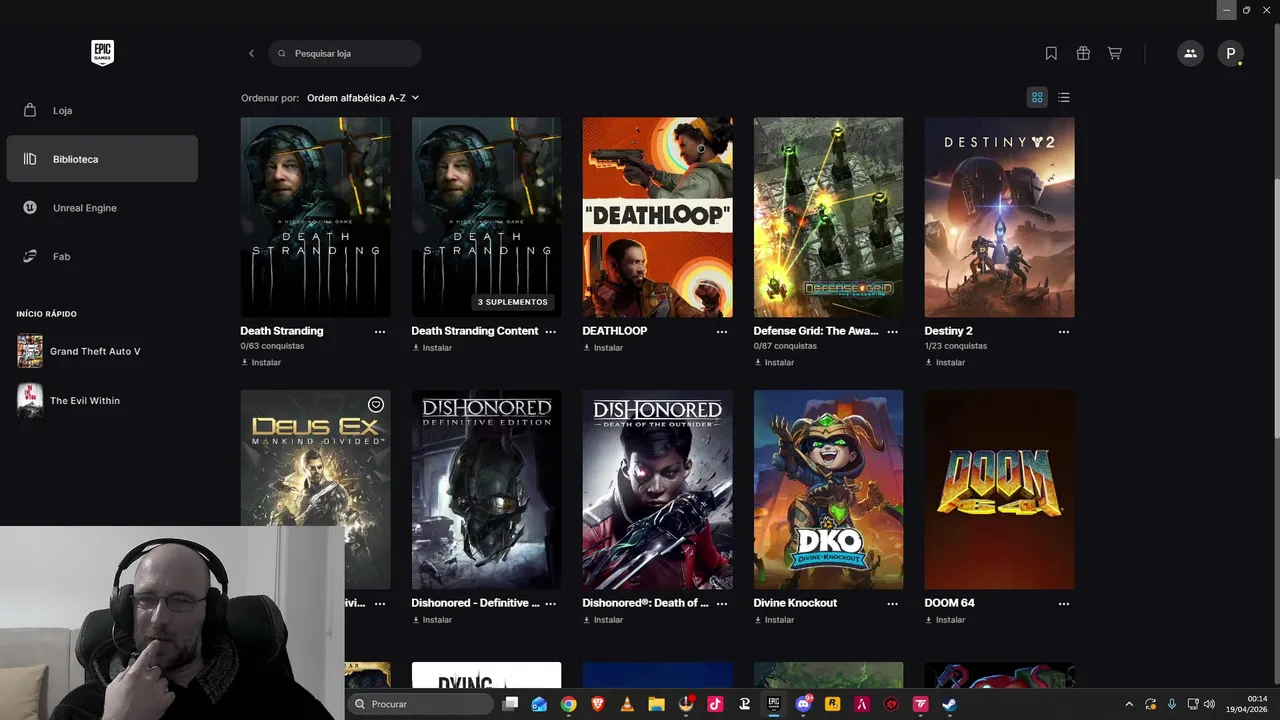Go back with the arrow beside search
Viewport: 1280px width, 720px height.
point(251,53)
